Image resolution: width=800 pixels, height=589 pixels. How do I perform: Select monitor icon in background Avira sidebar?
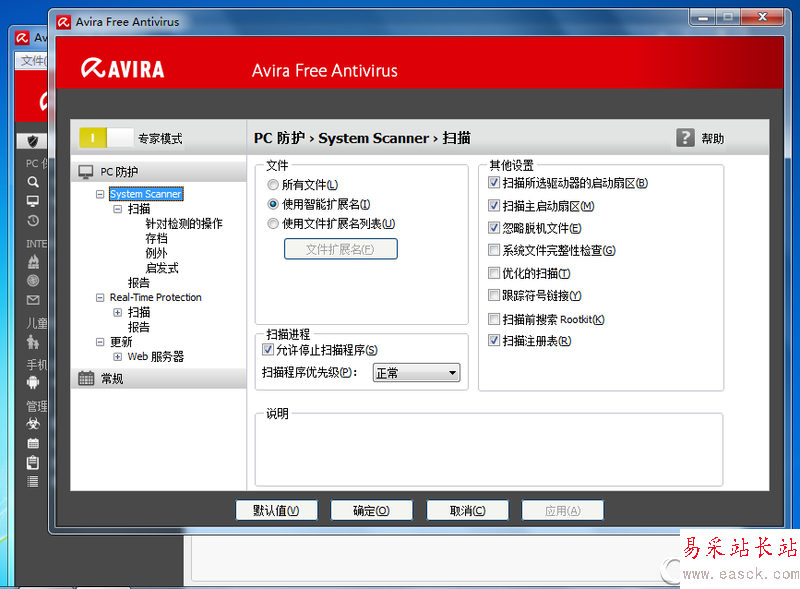coord(33,201)
